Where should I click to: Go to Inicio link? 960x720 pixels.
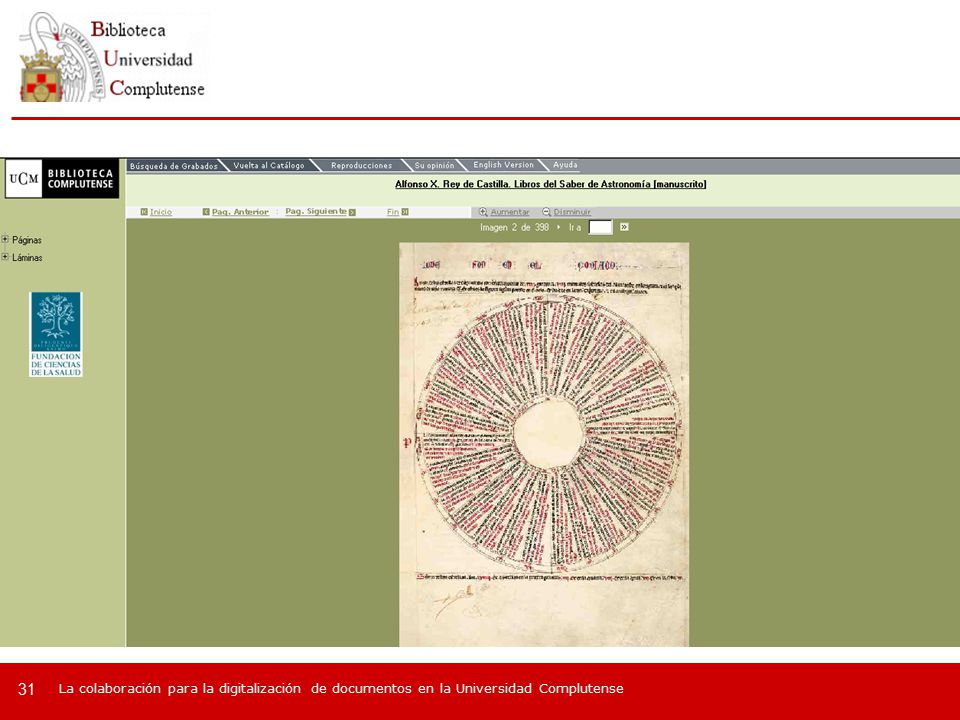[x=161, y=212]
